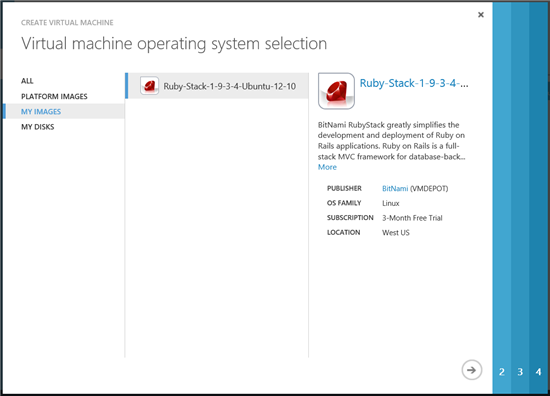Click the BitNami RubyStack description paragraph
Screen dimensions: 550x396
click(x=392, y=141)
